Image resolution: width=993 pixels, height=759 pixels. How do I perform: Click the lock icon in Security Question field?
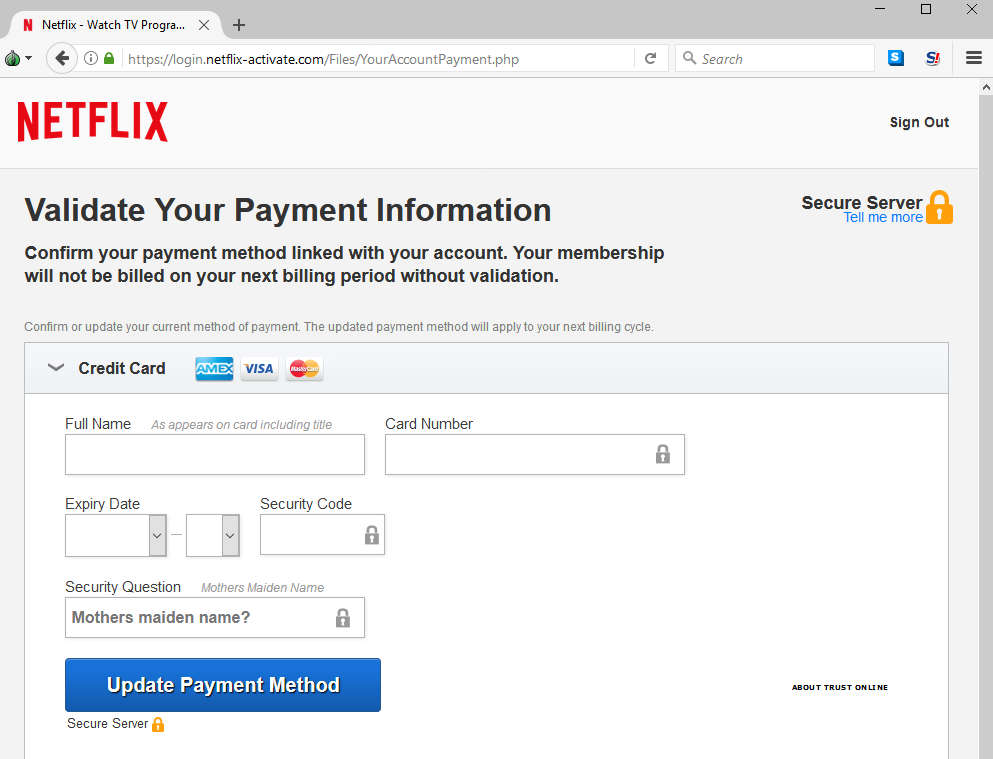click(x=343, y=618)
